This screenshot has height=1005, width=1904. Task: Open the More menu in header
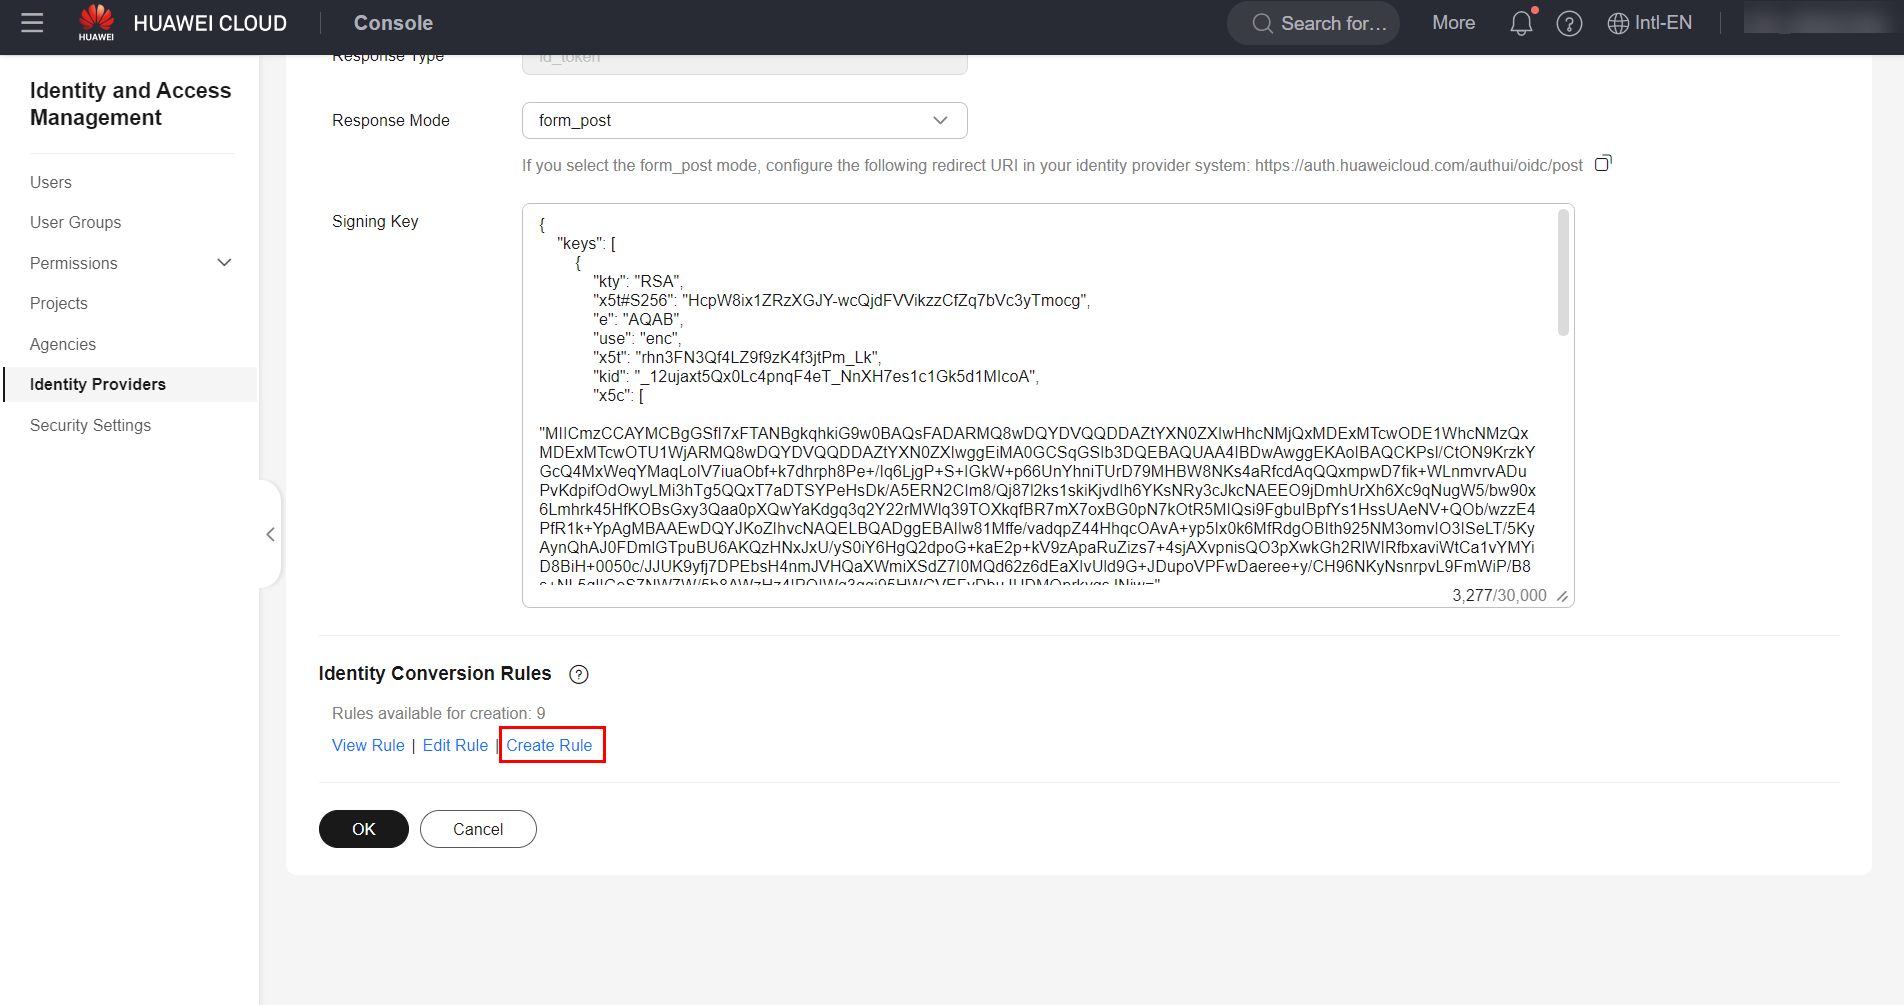[x=1453, y=23]
